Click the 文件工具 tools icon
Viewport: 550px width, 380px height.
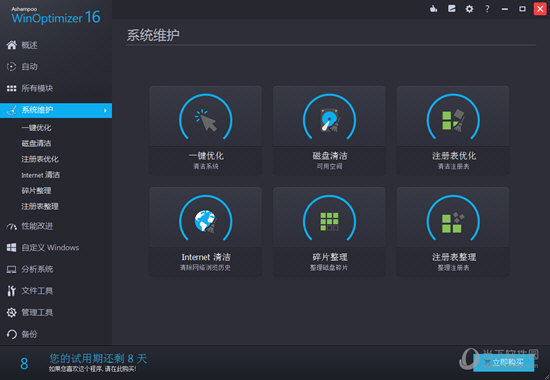coord(12,291)
